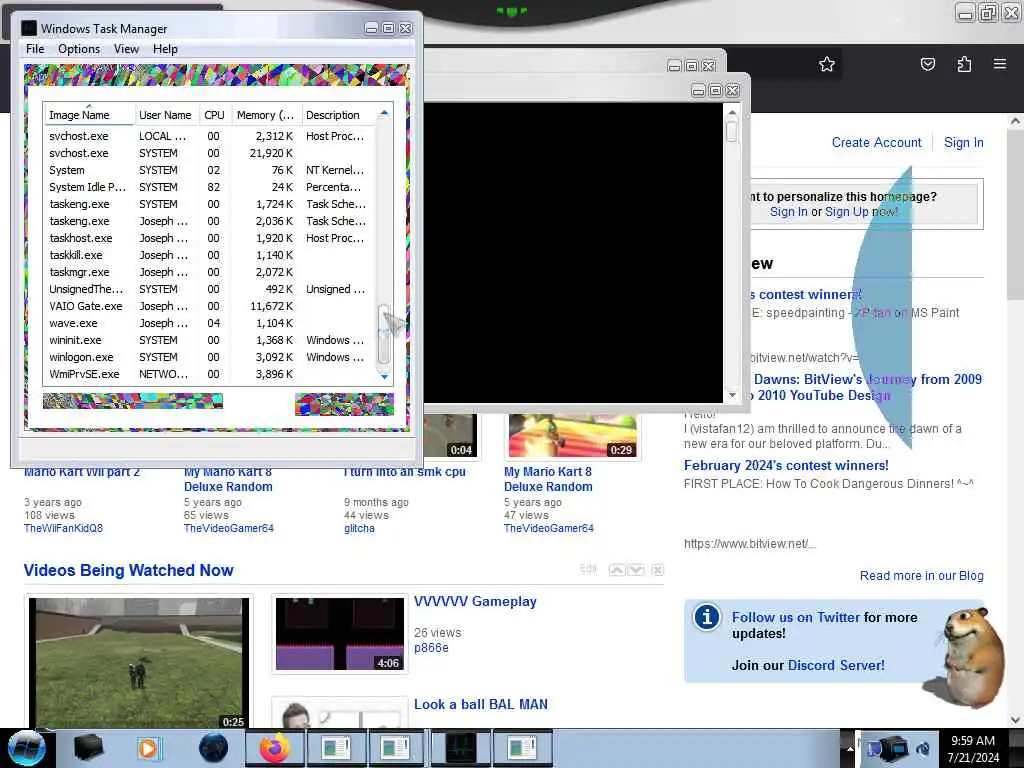Open the File menu in Task Manager
Screen dimensions: 1024x768
coord(35,49)
